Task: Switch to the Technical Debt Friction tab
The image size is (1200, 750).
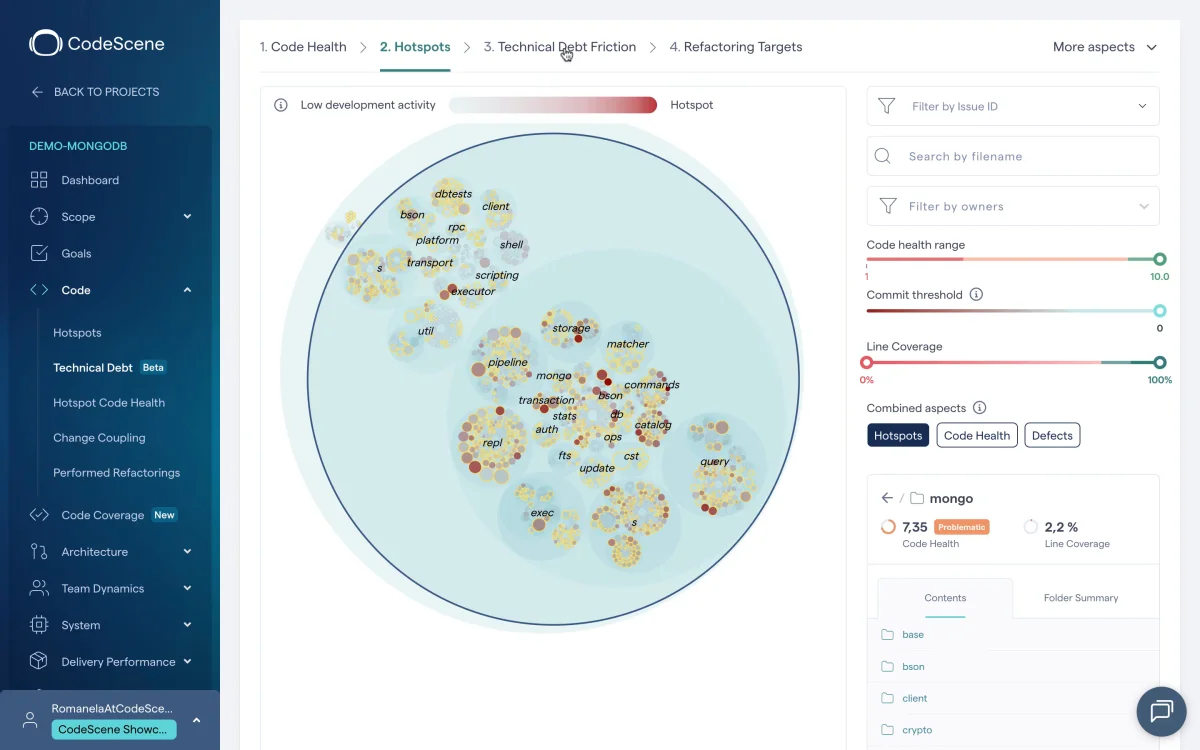Action: click(559, 47)
